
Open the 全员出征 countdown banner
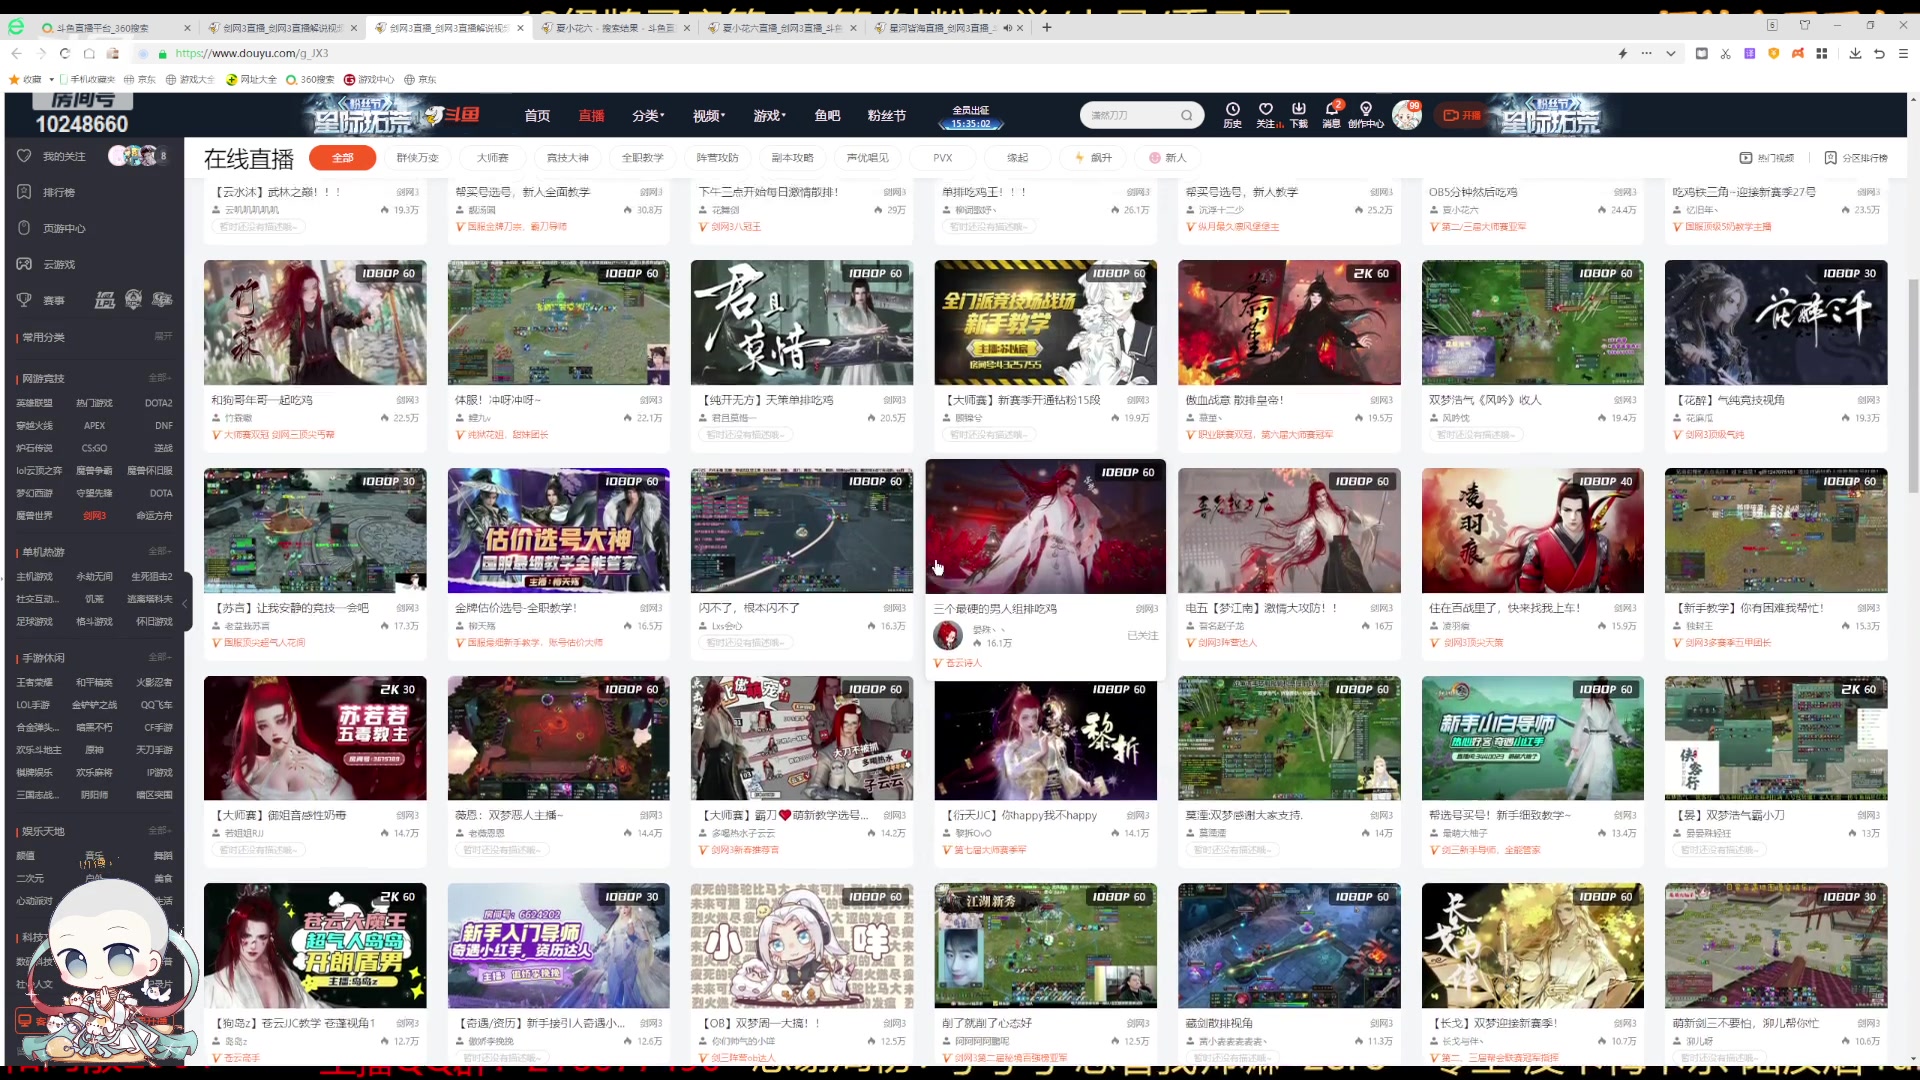pyautogui.click(x=970, y=117)
